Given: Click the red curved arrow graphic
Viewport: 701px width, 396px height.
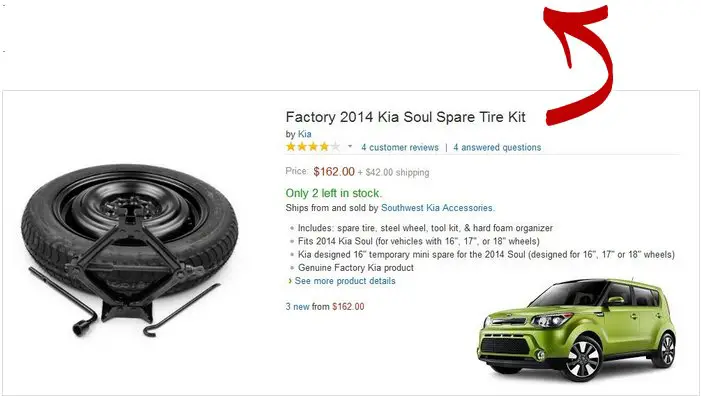Looking at the screenshot, I should point(579,63).
